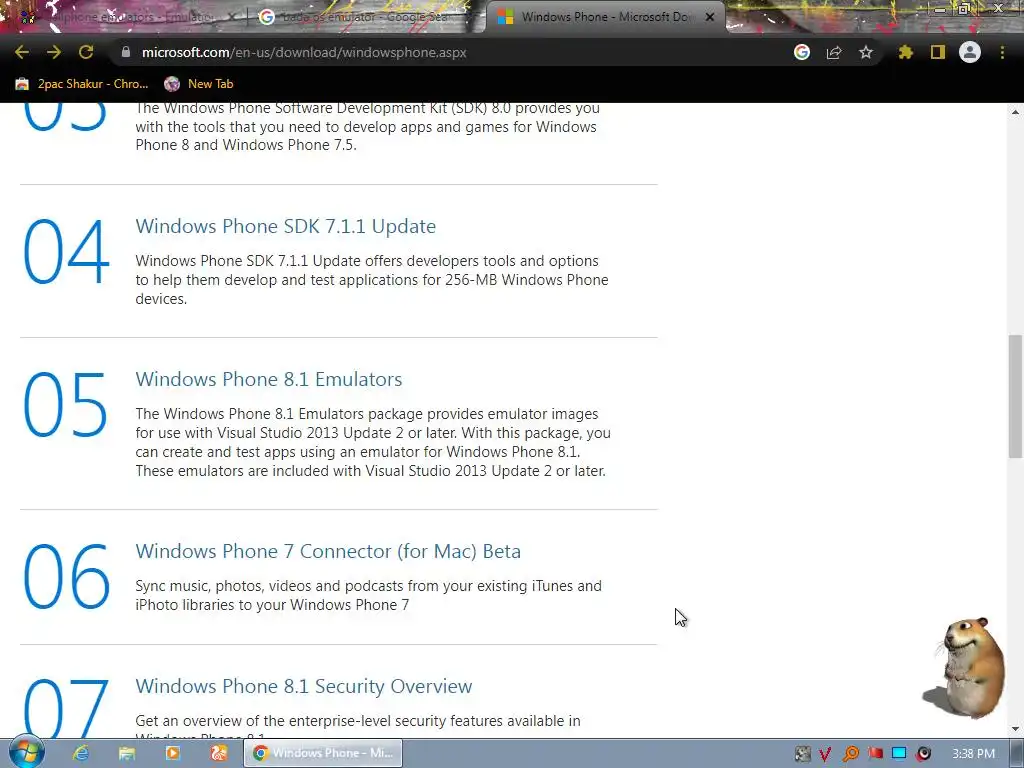Click the orange magnifier tray icon
1024x768 pixels.
tap(850, 754)
